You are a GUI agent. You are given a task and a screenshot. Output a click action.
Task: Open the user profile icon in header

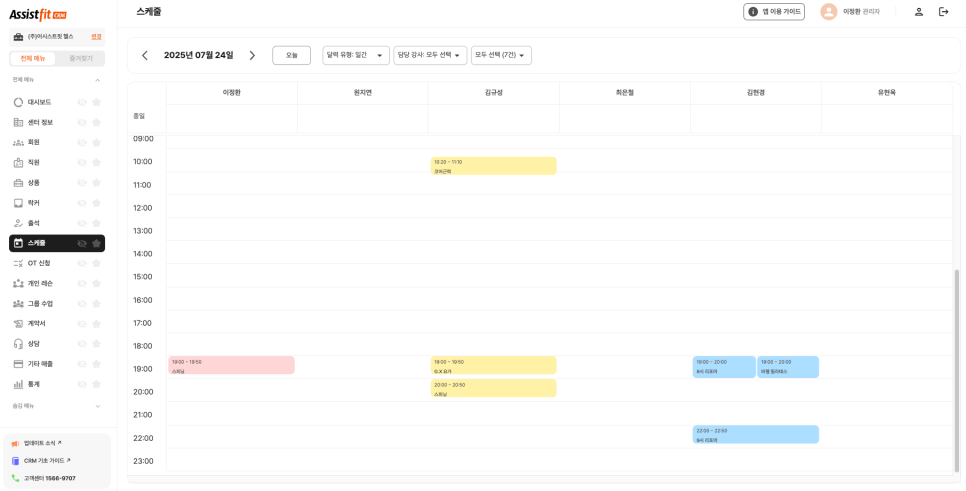(x=918, y=12)
